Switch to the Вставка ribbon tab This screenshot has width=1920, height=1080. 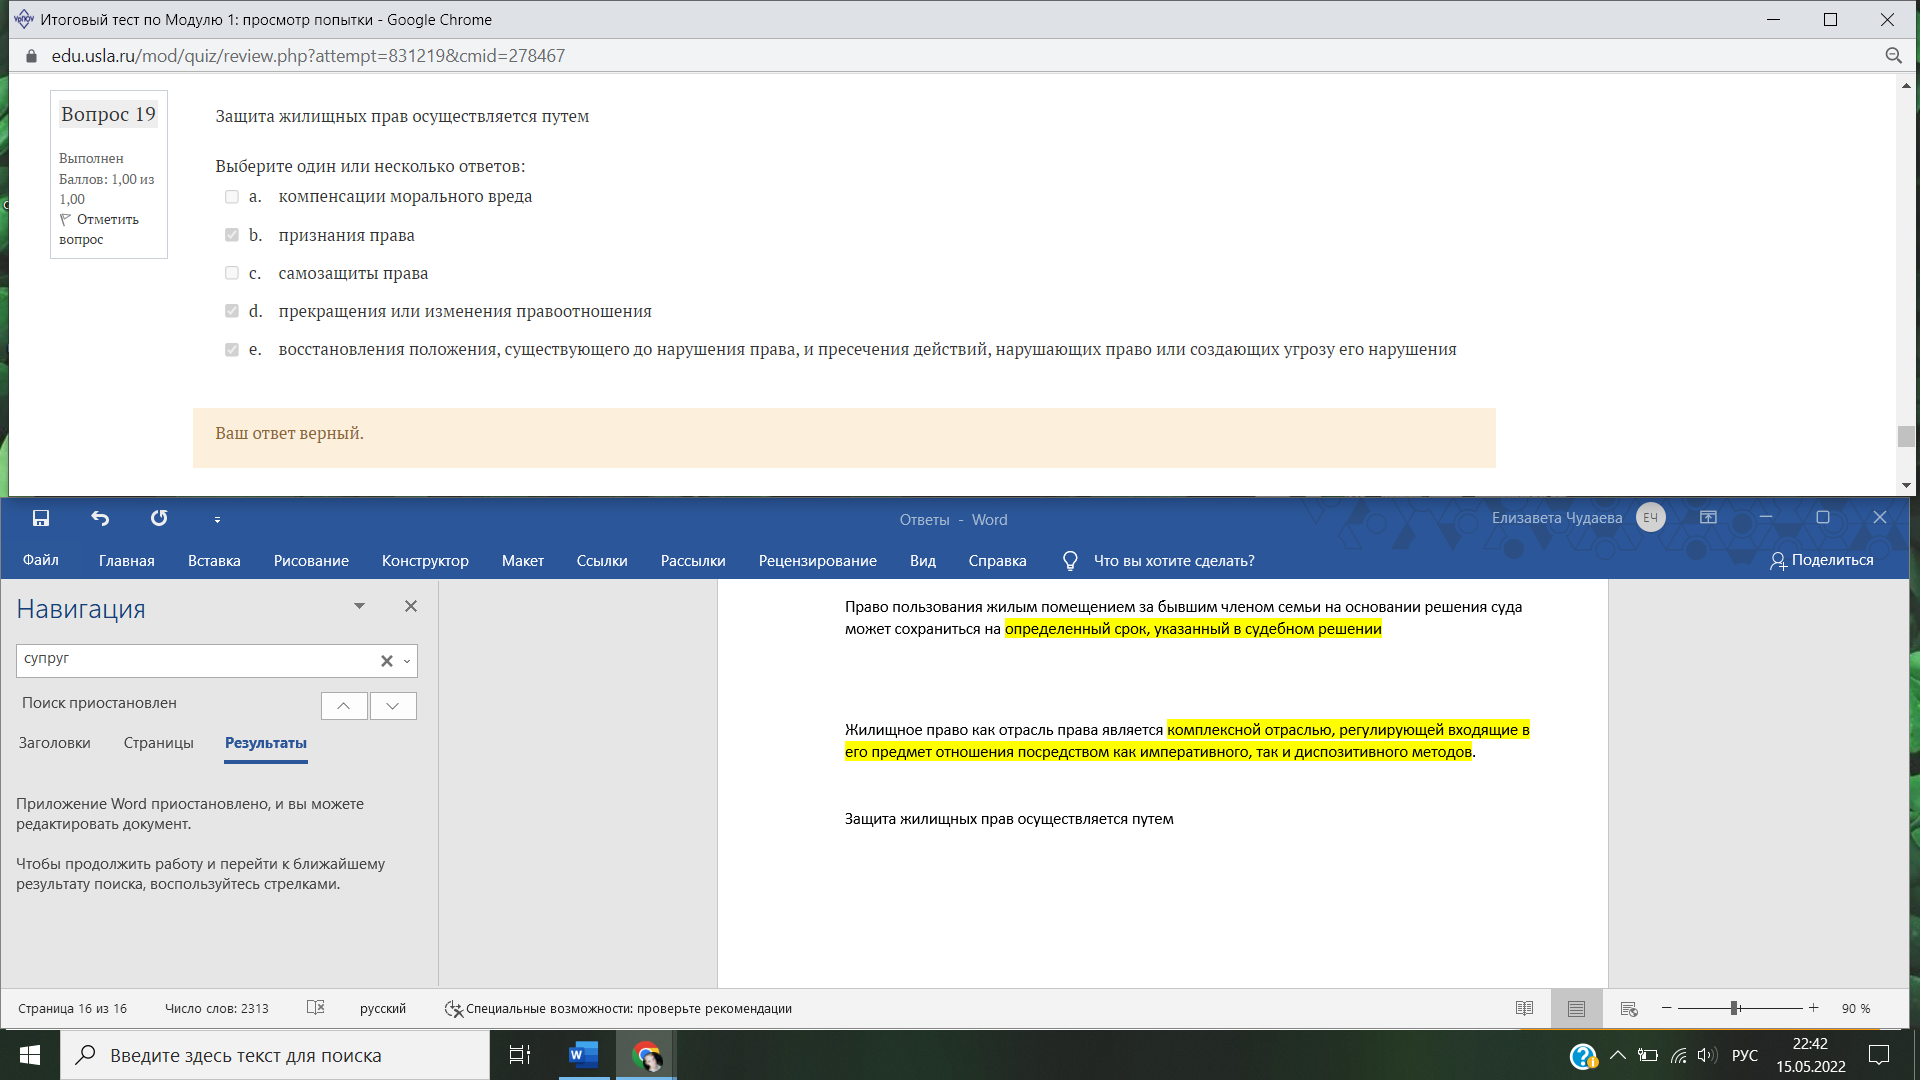coord(214,561)
